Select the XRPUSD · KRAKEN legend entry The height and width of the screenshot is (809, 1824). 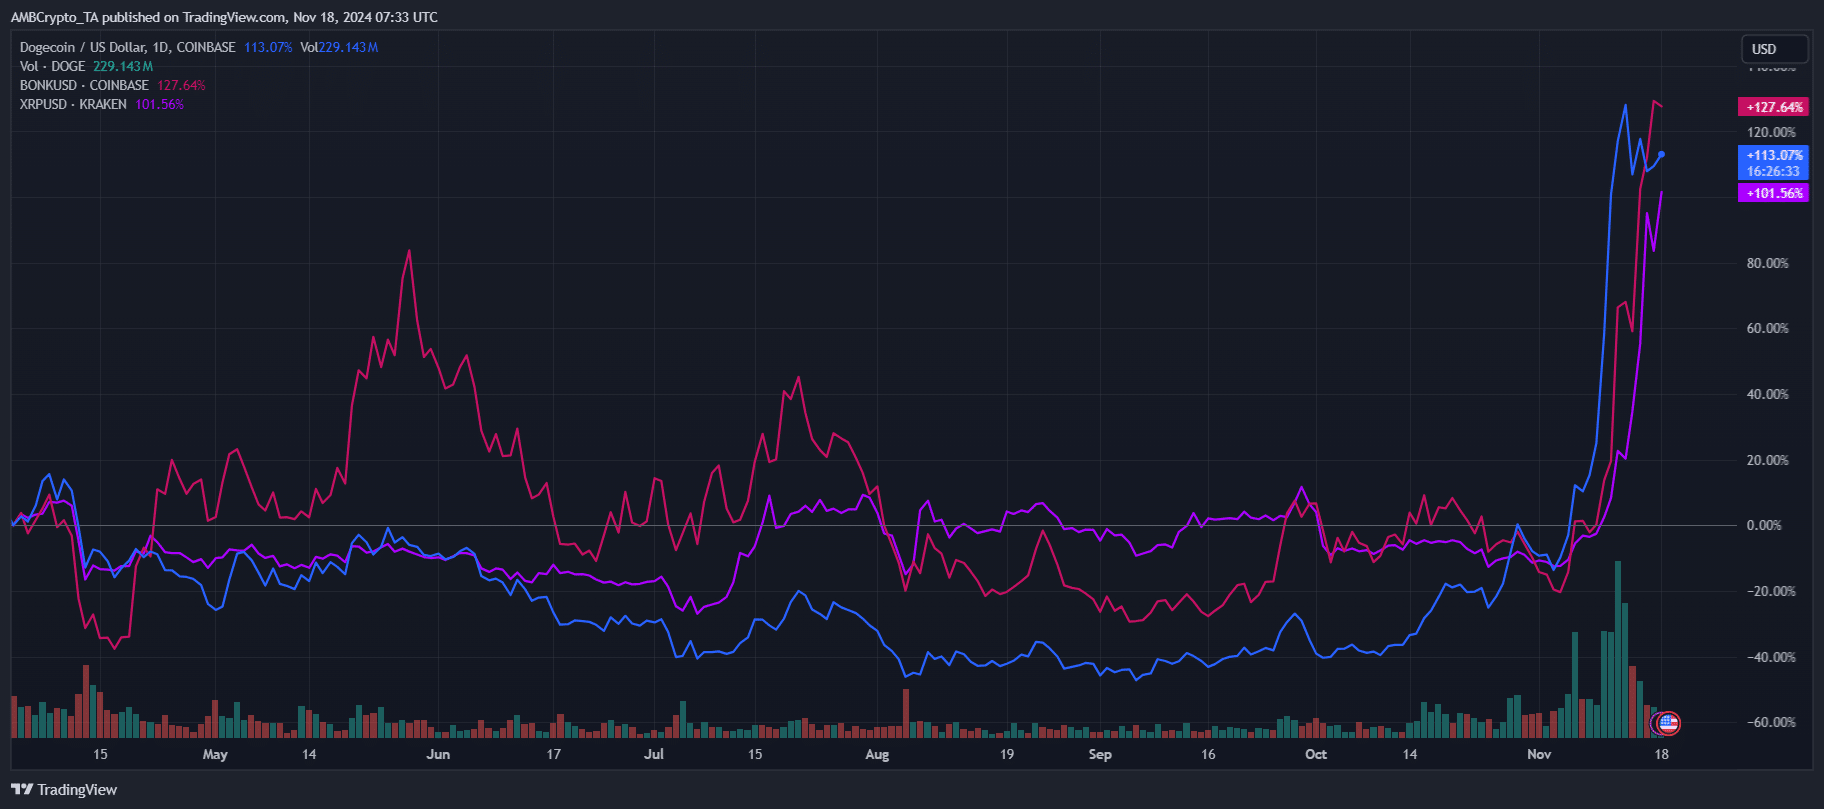coord(73,104)
